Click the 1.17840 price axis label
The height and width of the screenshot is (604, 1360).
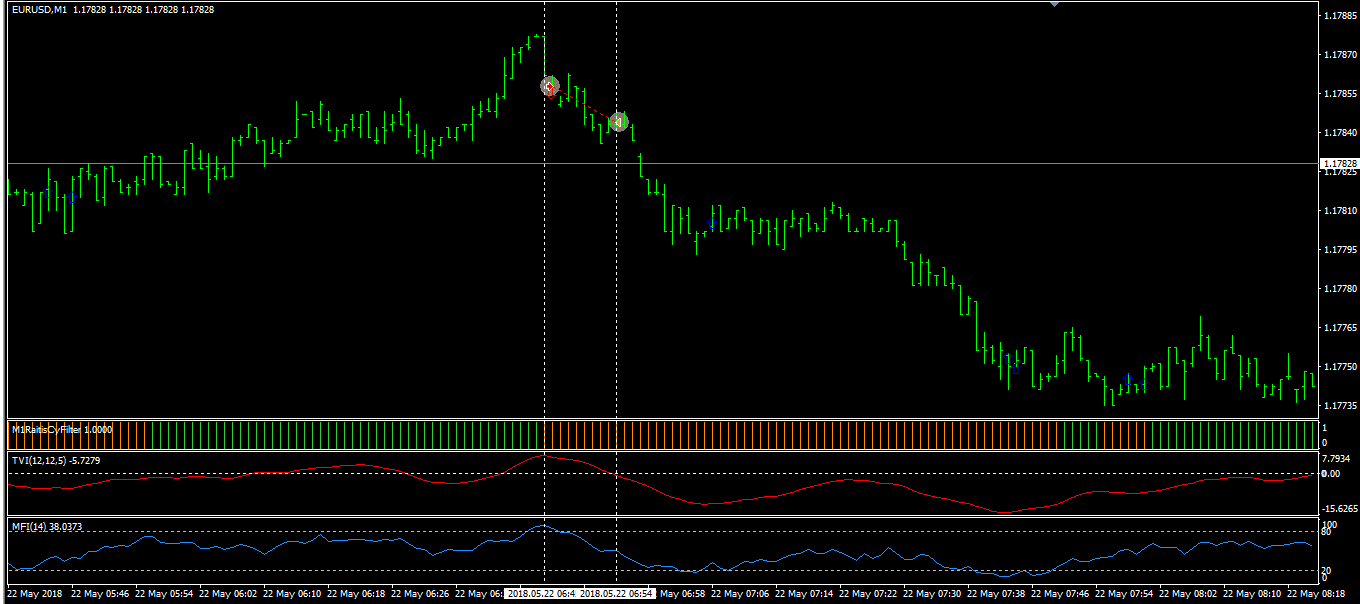[1339, 133]
